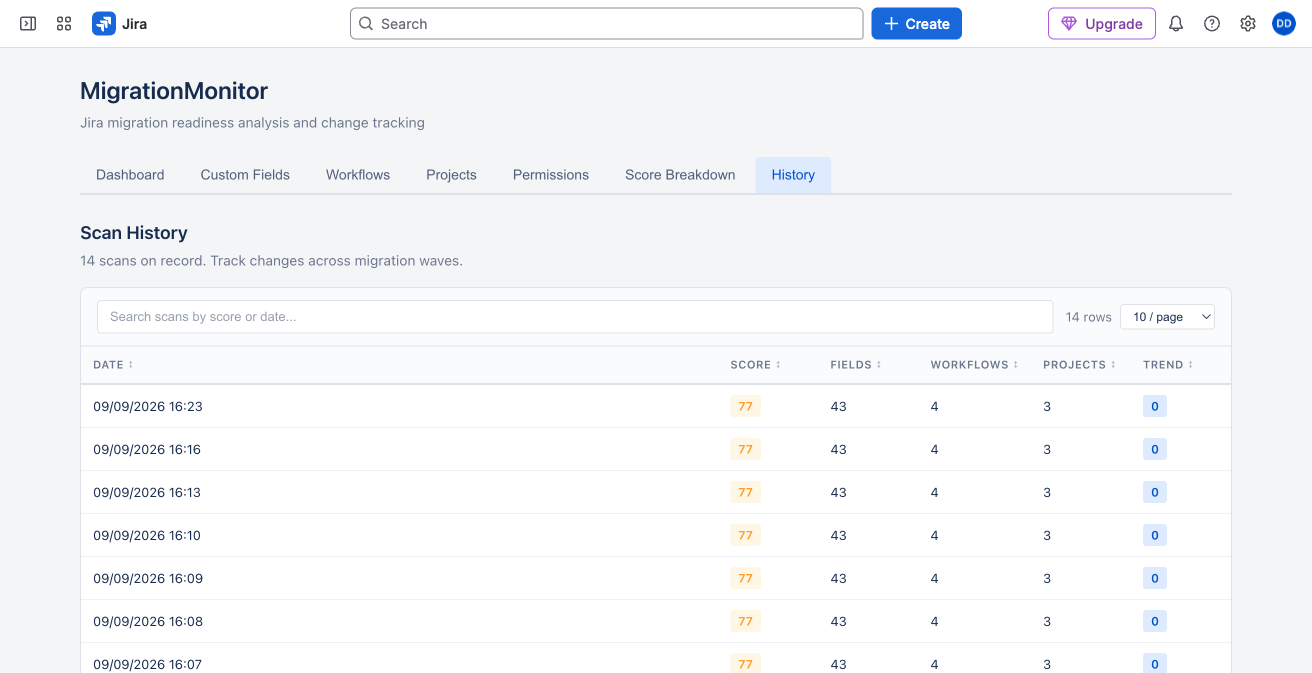Select scan date 09/09/2026 16:09
Image resolution: width=1312 pixels, height=673 pixels.
coord(148,579)
